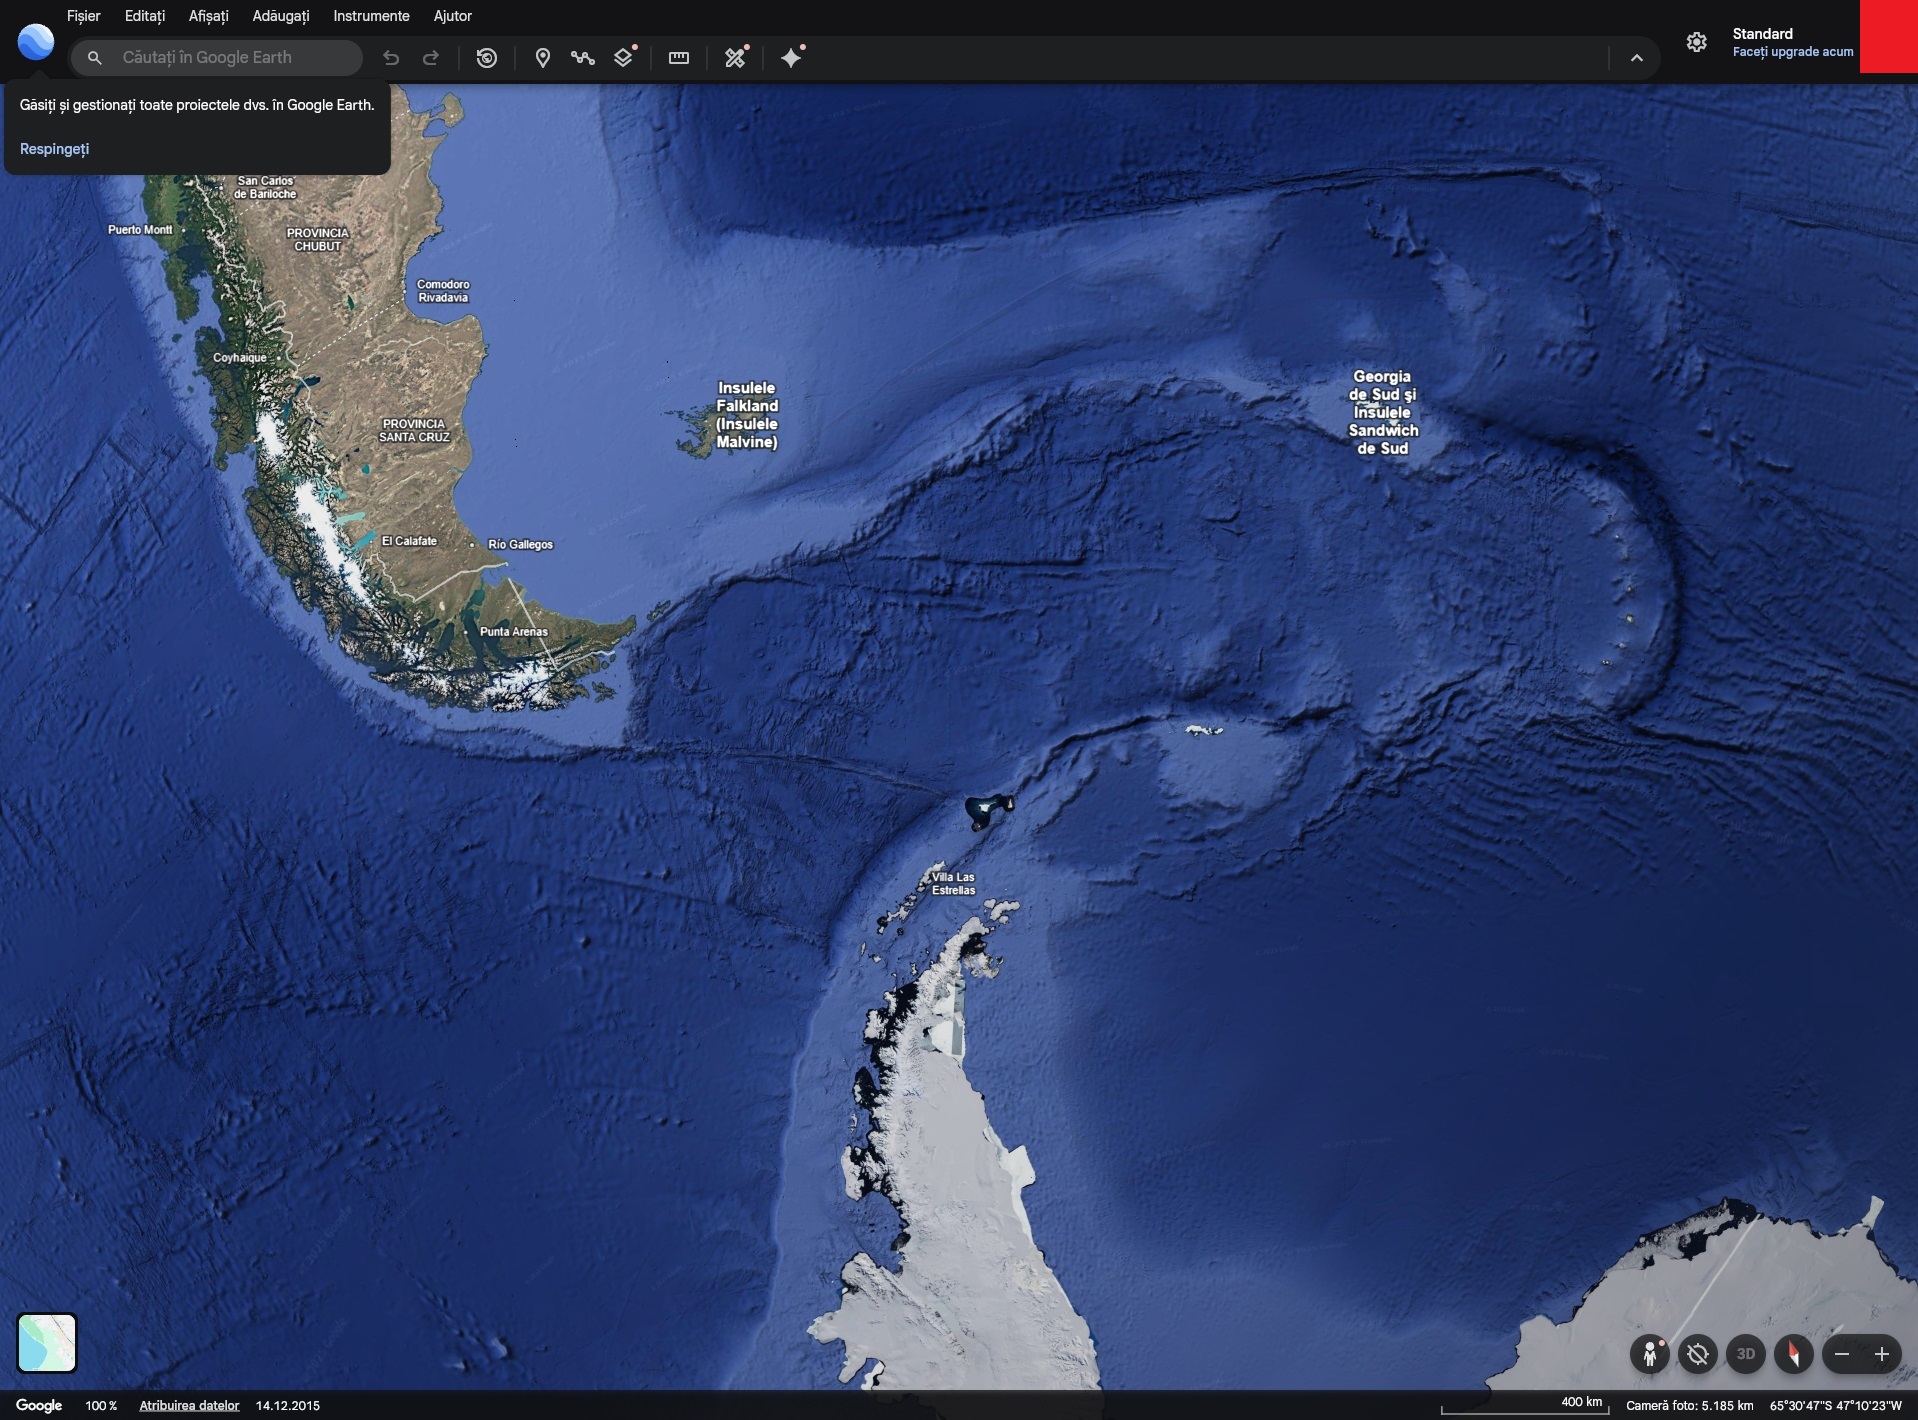Add a placemark pin
Image resolution: width=1918 pixels, height=1420 pixels.
543,58
